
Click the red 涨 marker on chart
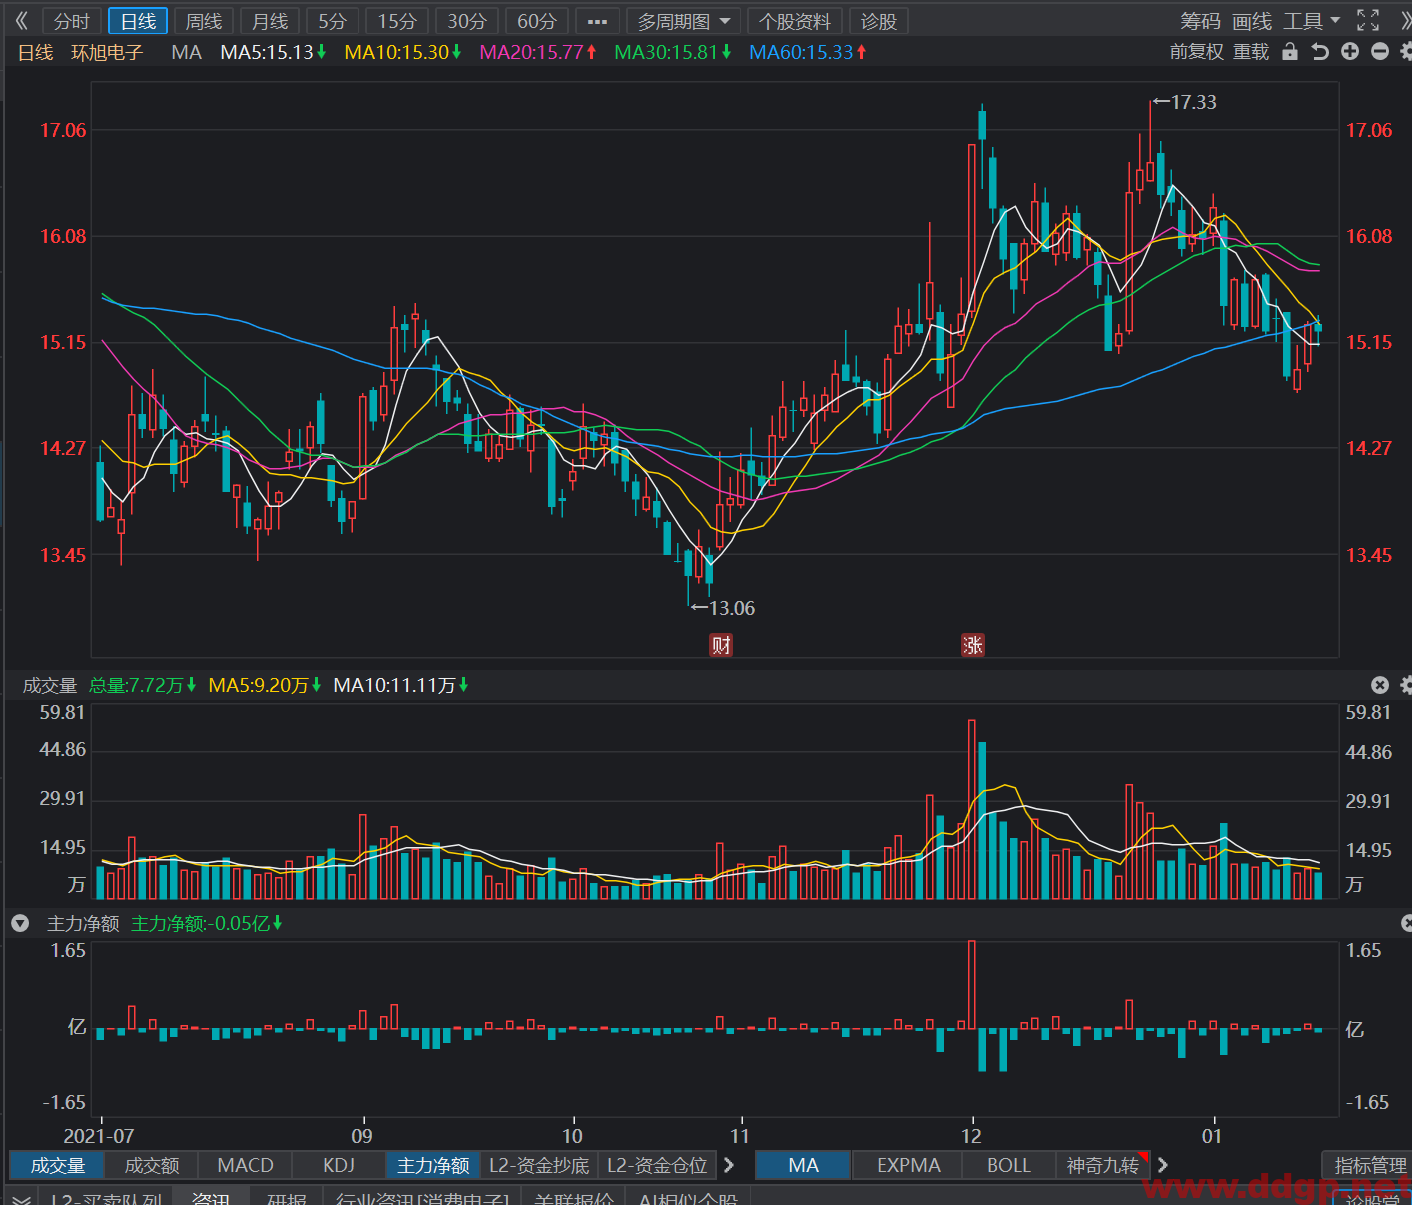coord(972,645)
